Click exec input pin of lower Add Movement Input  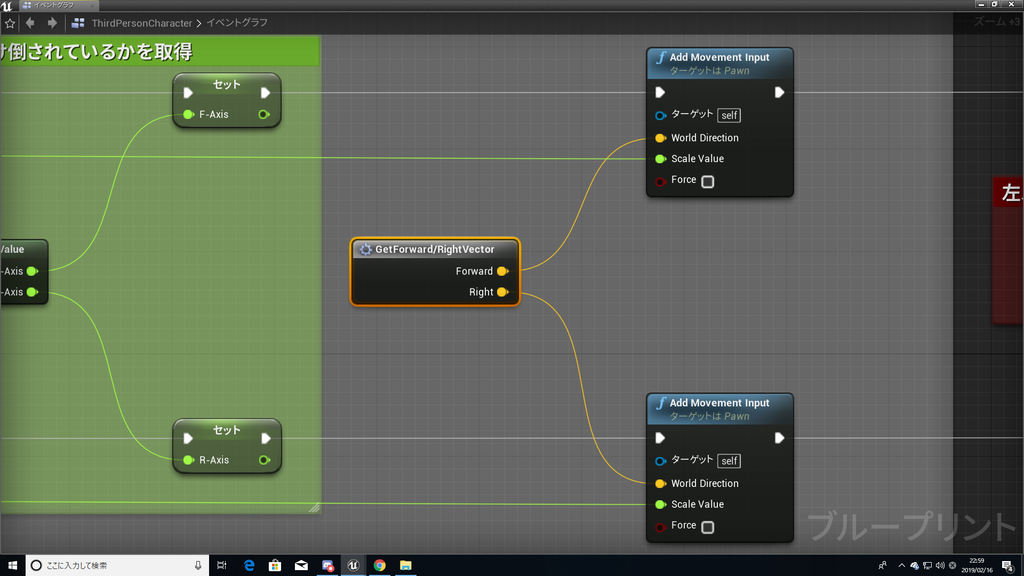pyautogui.click(x=660, y=438)
